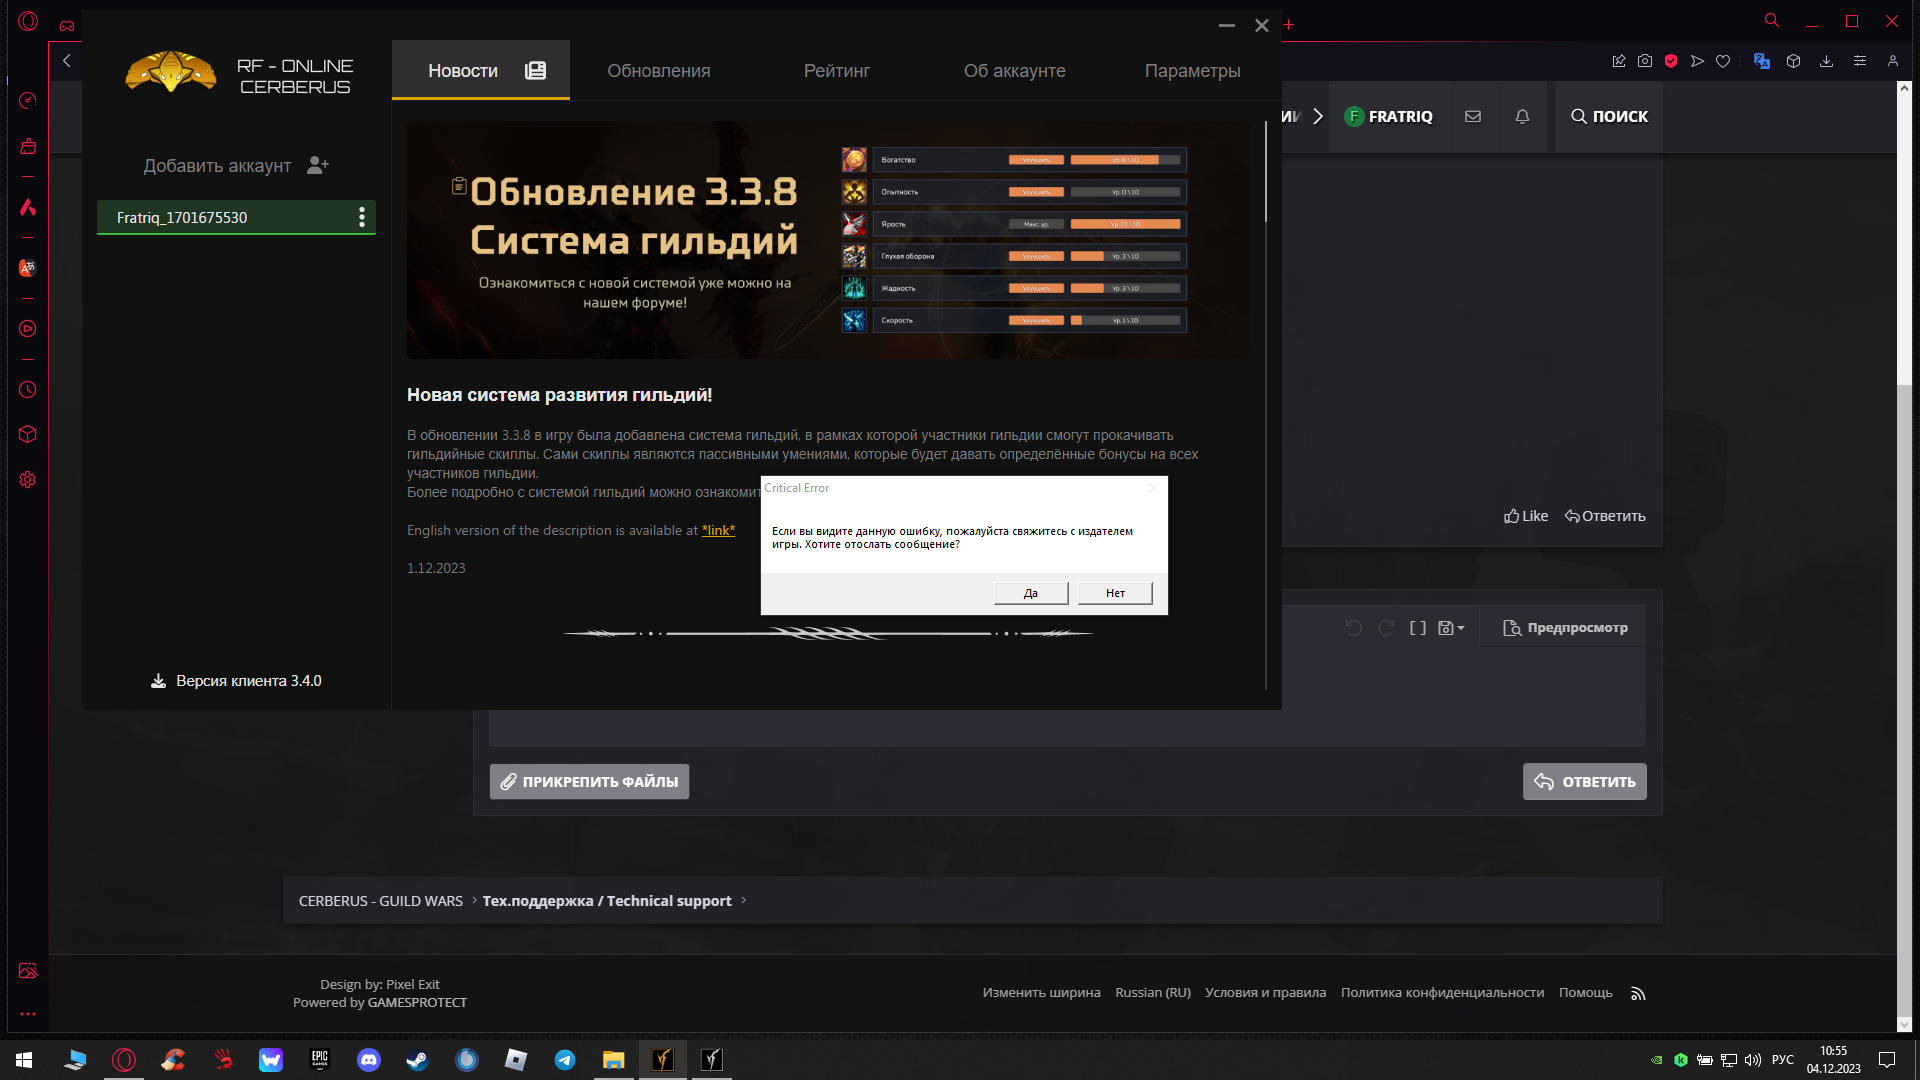Click ПРИКРЕПИТЬ ФАЙЛЫ on the forum page
Image resolution: width=1920 pixels, height=1080 pixels.
589,782
